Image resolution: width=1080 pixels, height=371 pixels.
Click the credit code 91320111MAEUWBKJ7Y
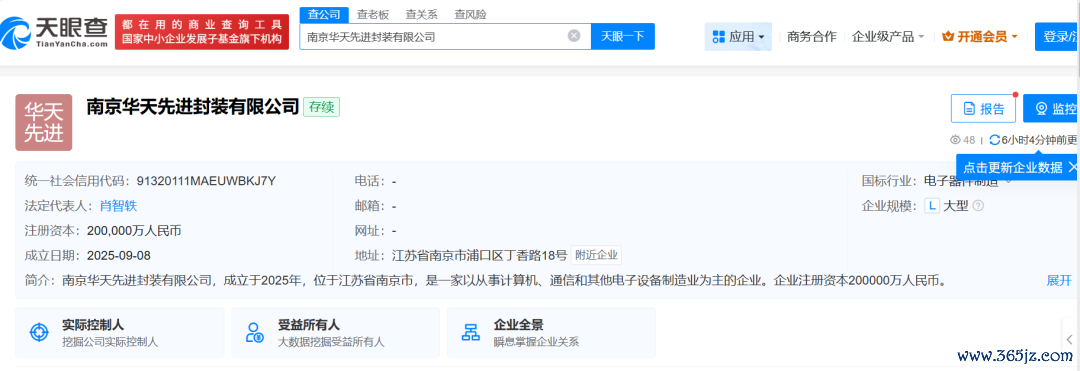206,181
